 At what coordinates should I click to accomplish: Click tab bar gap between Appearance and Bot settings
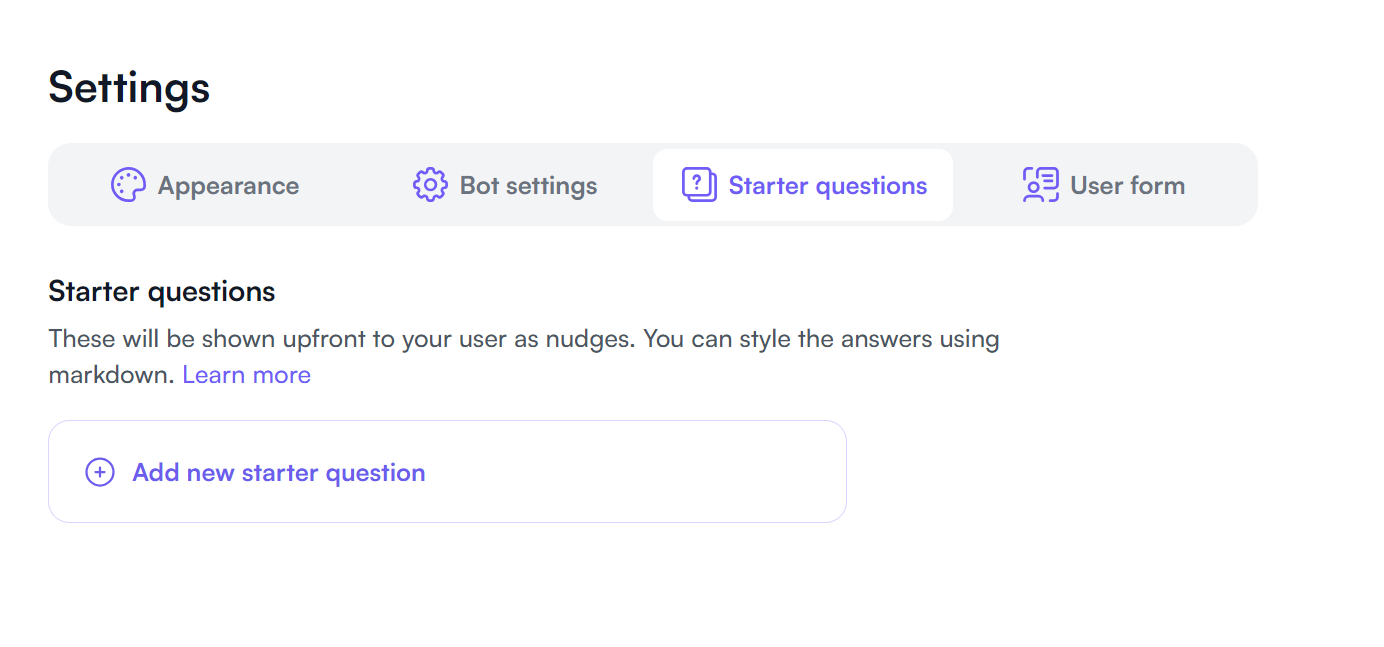click(x=355, y=185)
